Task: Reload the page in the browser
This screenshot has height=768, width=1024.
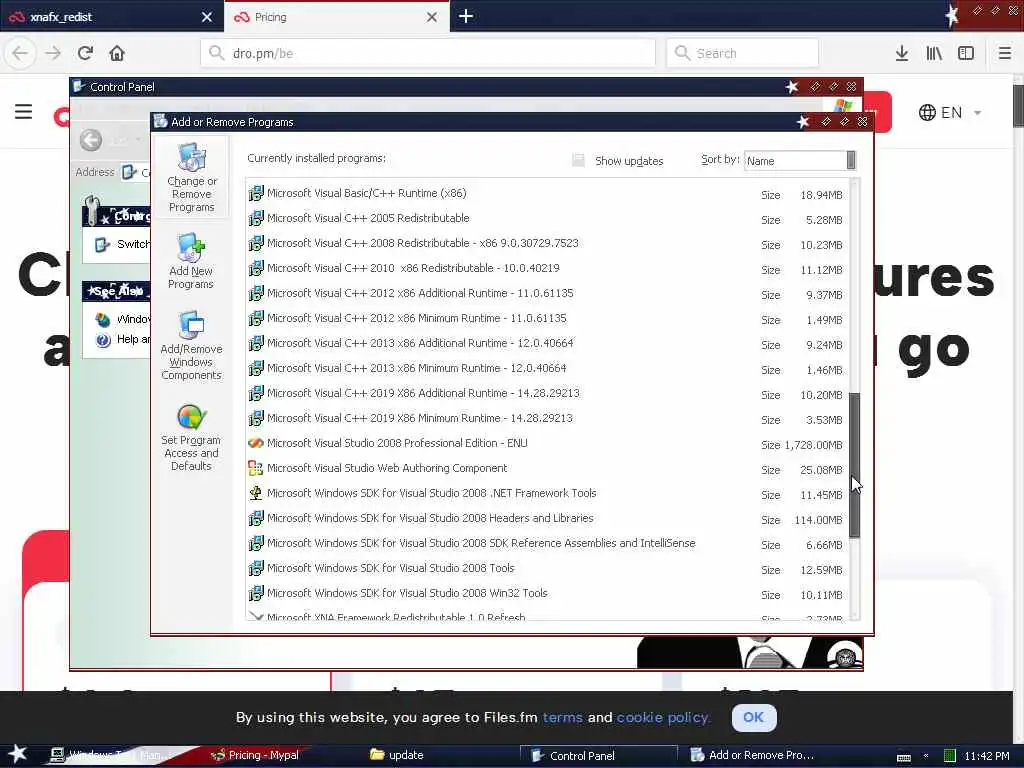Action: (x=85, y=53)
